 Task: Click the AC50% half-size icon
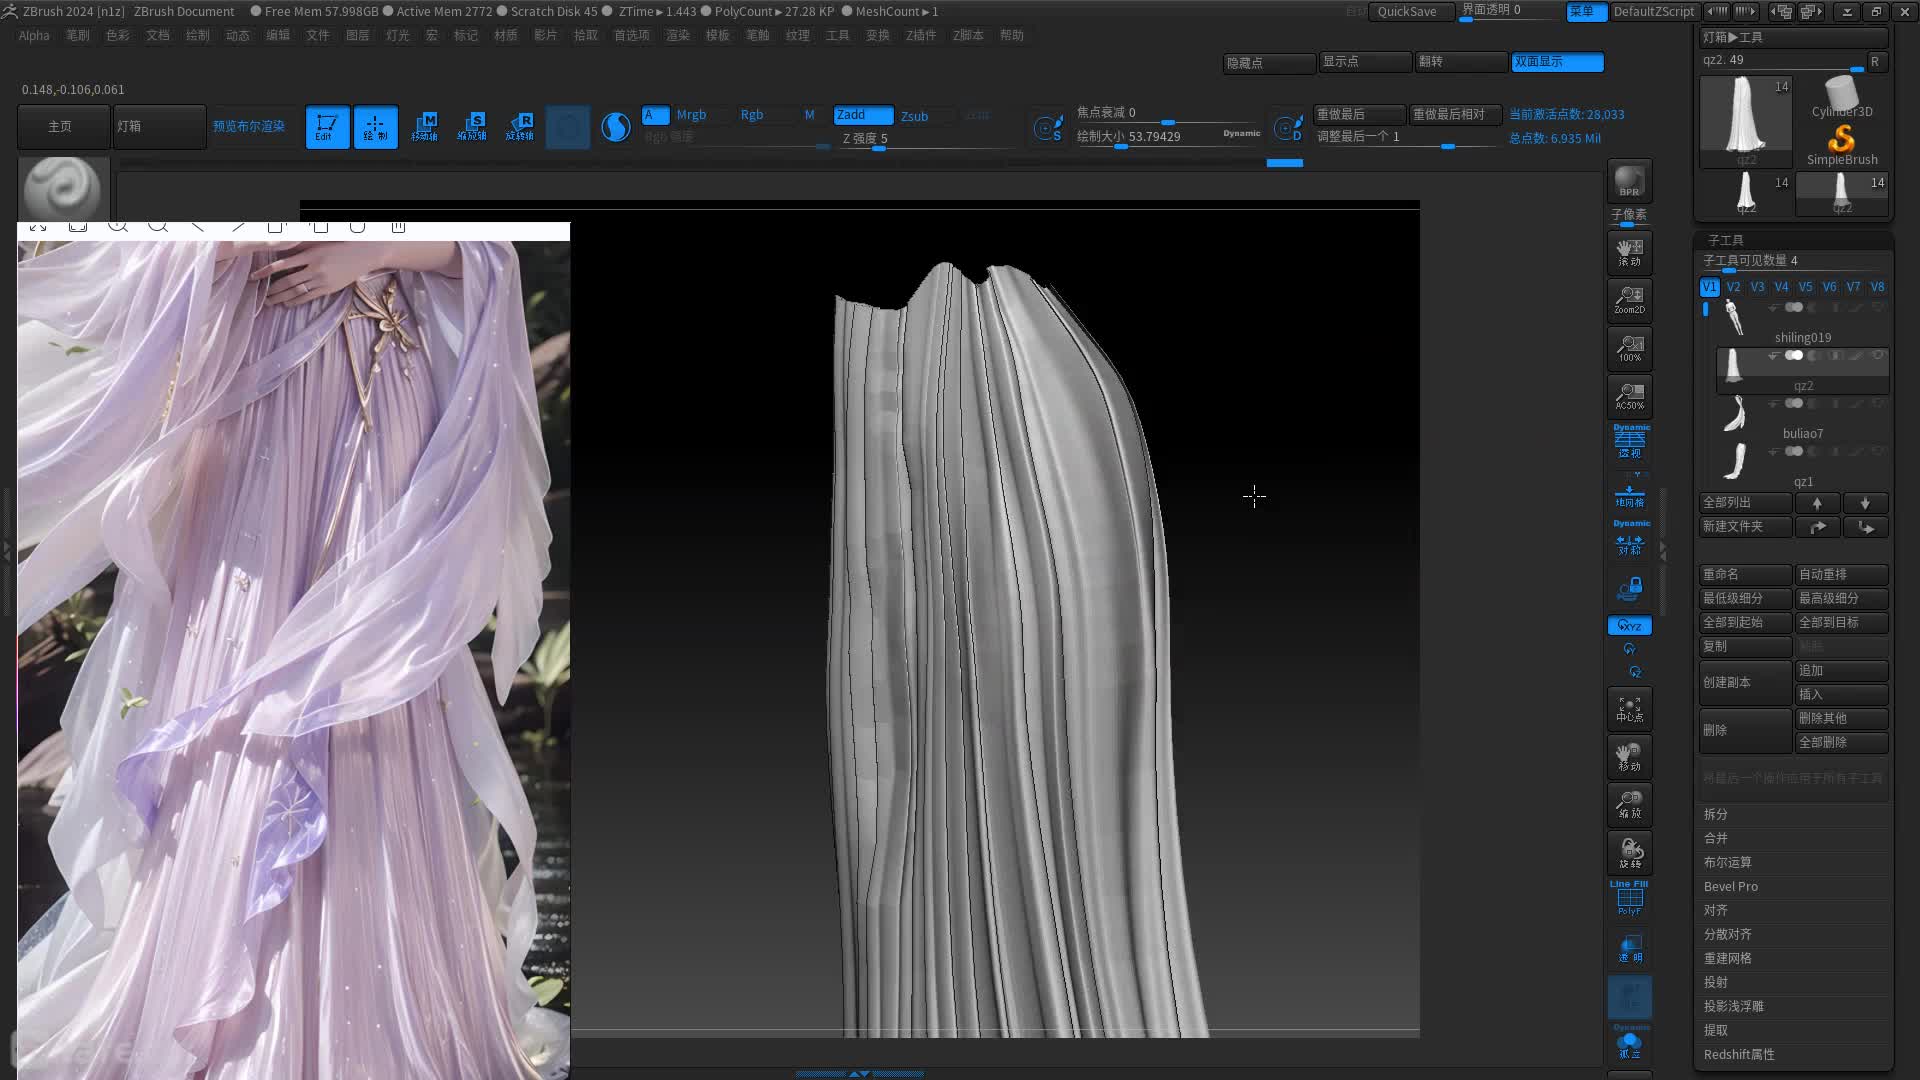1629,396
